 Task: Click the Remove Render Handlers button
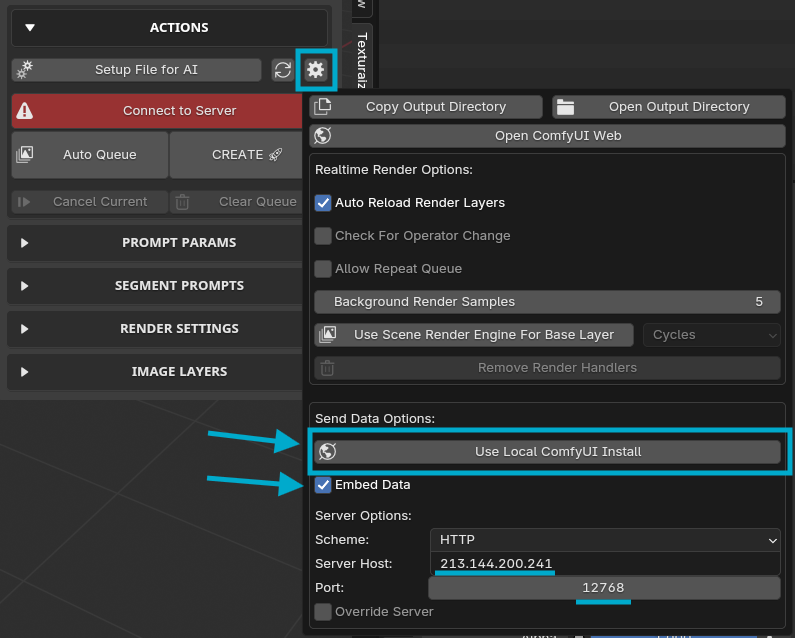coord(548,368)
